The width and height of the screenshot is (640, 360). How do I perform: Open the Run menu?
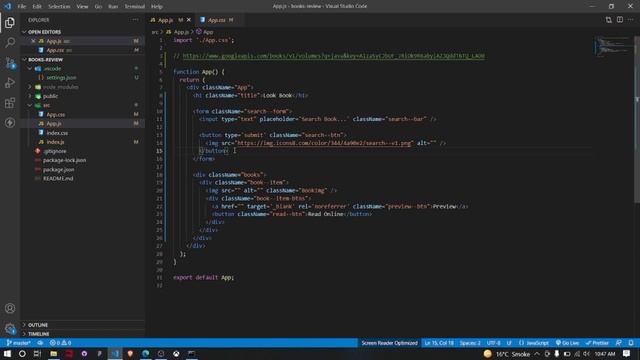(x=113, y=7)
